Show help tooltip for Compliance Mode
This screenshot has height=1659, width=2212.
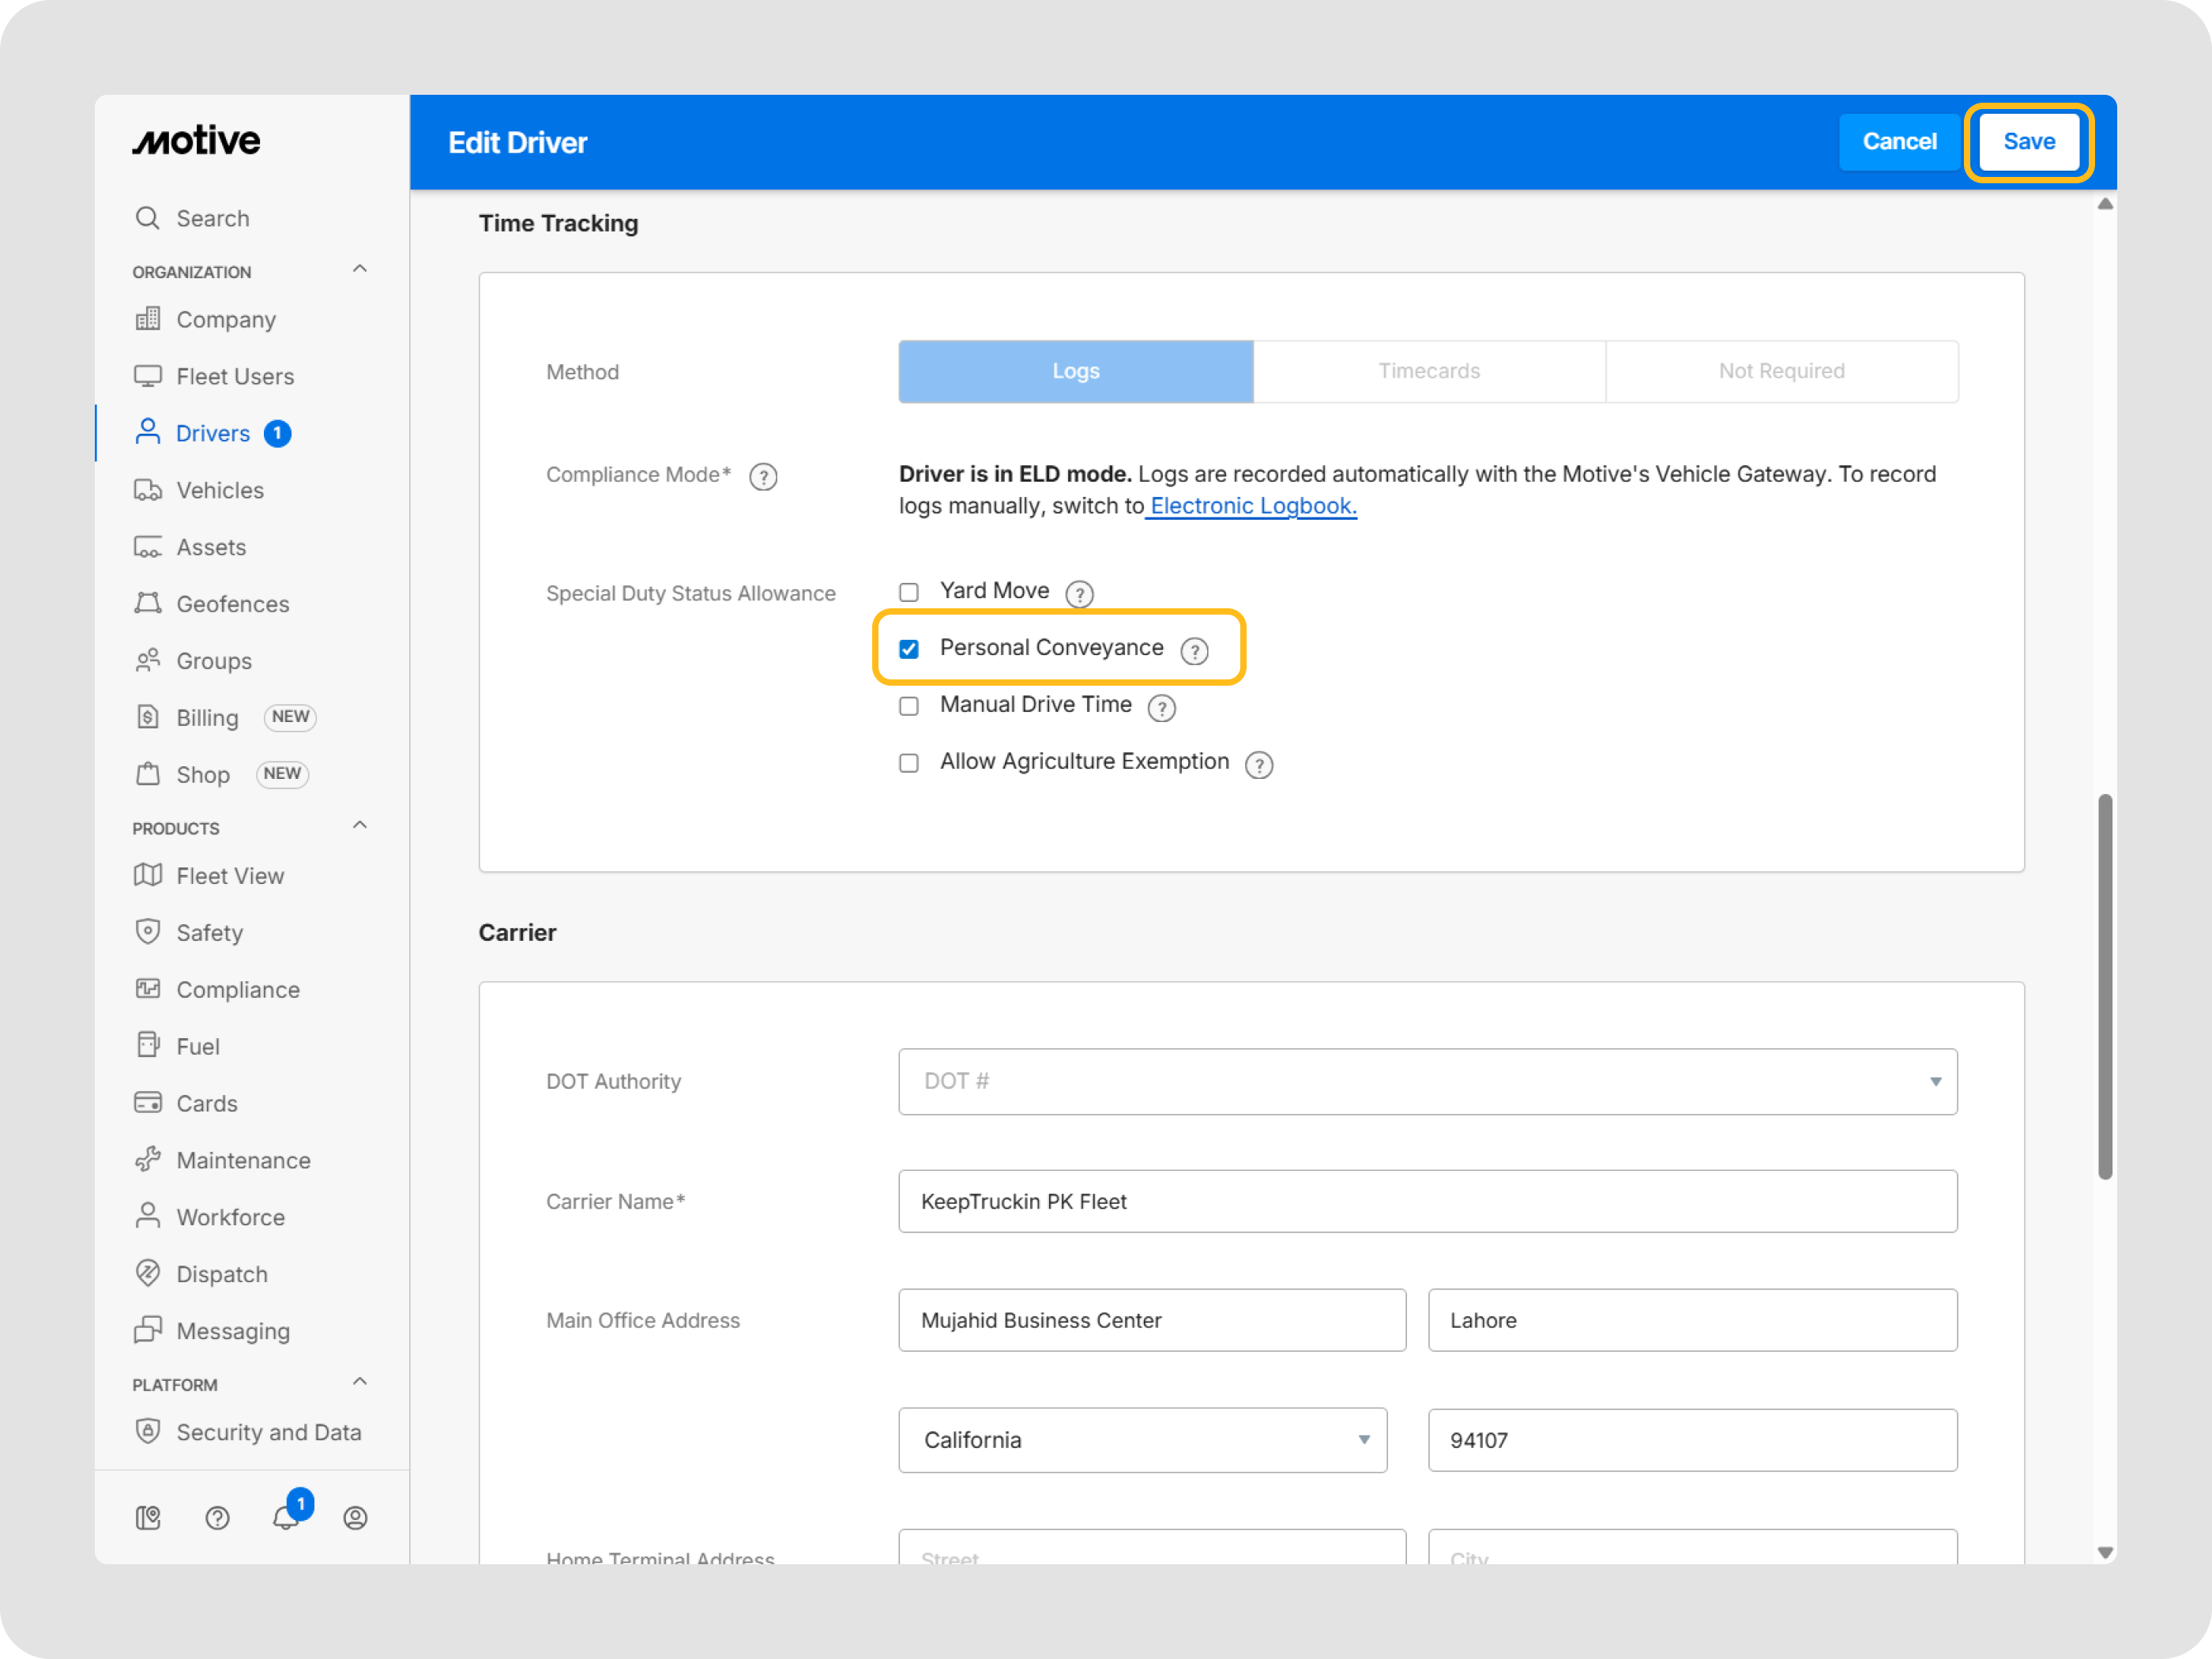click(763, 477)
